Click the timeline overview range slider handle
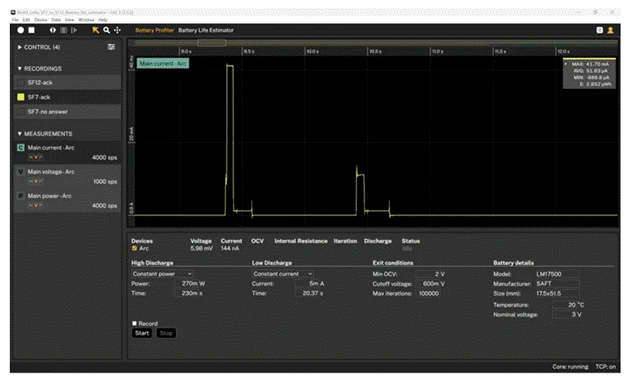 click(x=212, y=43)
